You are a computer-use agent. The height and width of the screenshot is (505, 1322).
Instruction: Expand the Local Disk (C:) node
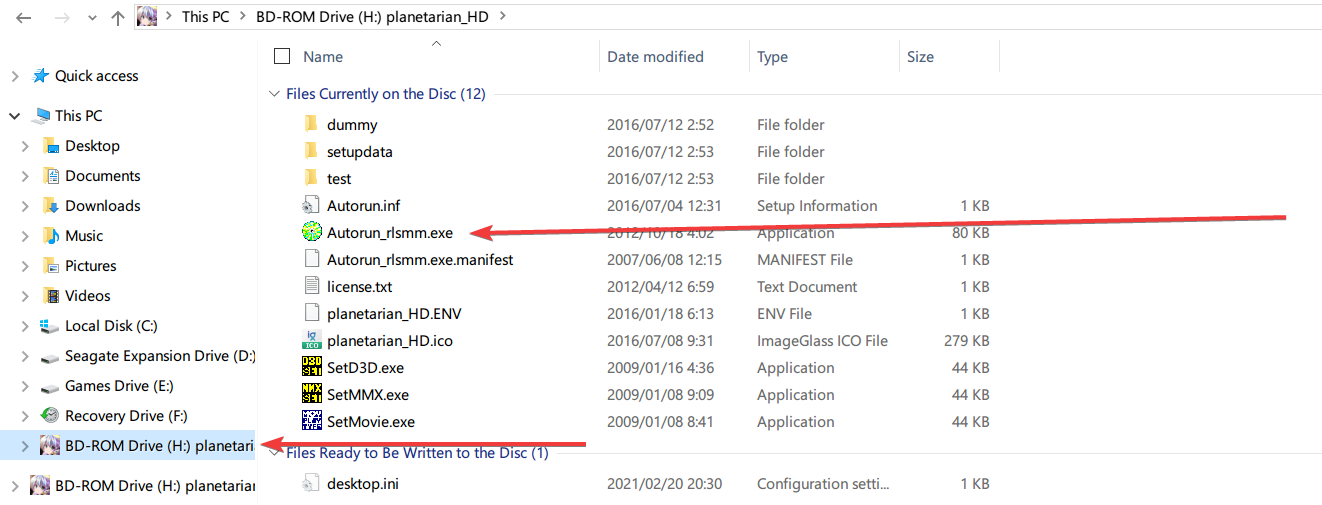click(25, 326)
